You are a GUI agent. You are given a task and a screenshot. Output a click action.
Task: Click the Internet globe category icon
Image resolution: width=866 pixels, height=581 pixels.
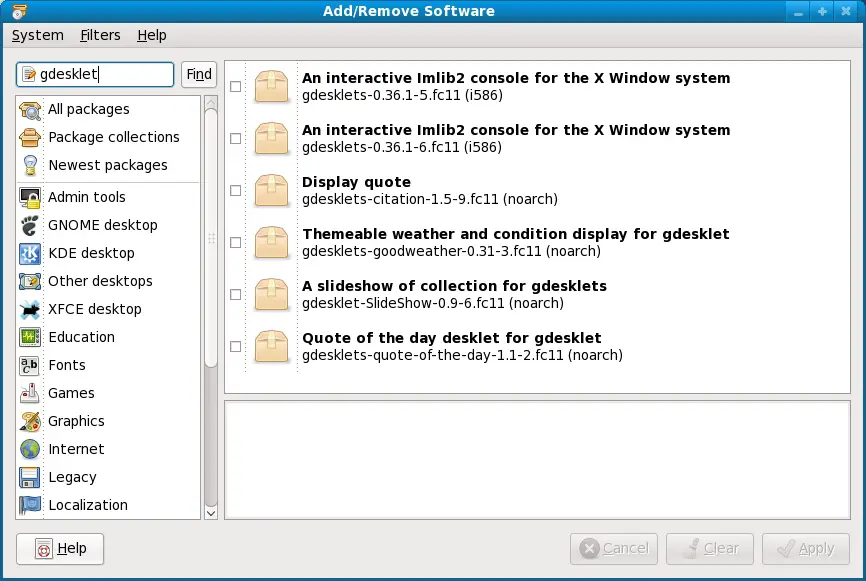31,449
